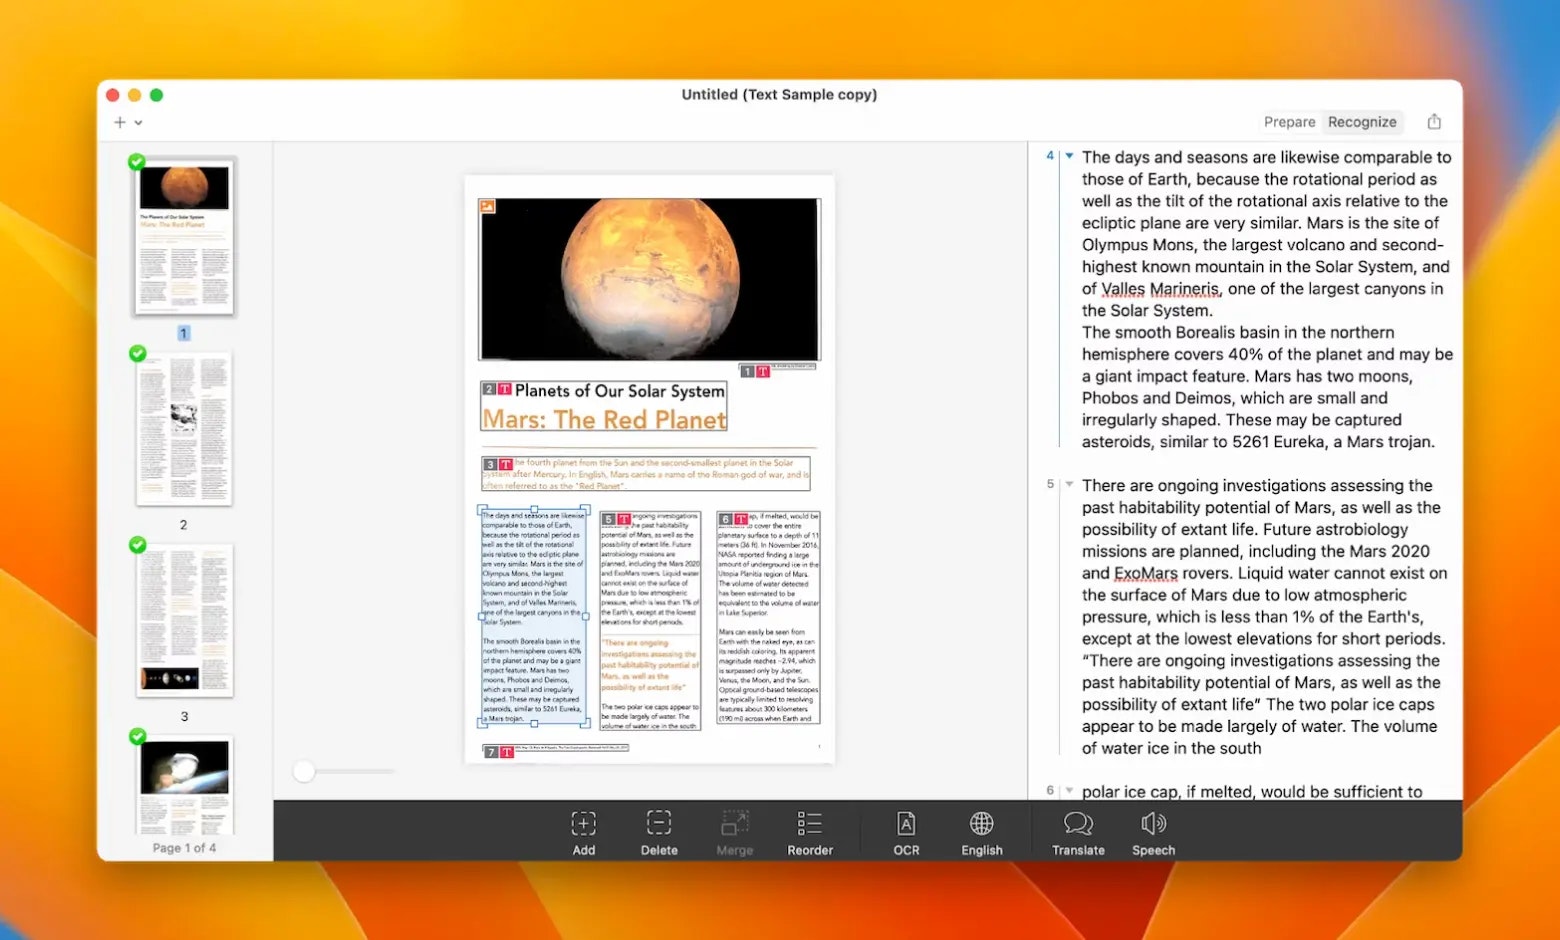Click the image region icon on Mars photo

coord(488,206)
